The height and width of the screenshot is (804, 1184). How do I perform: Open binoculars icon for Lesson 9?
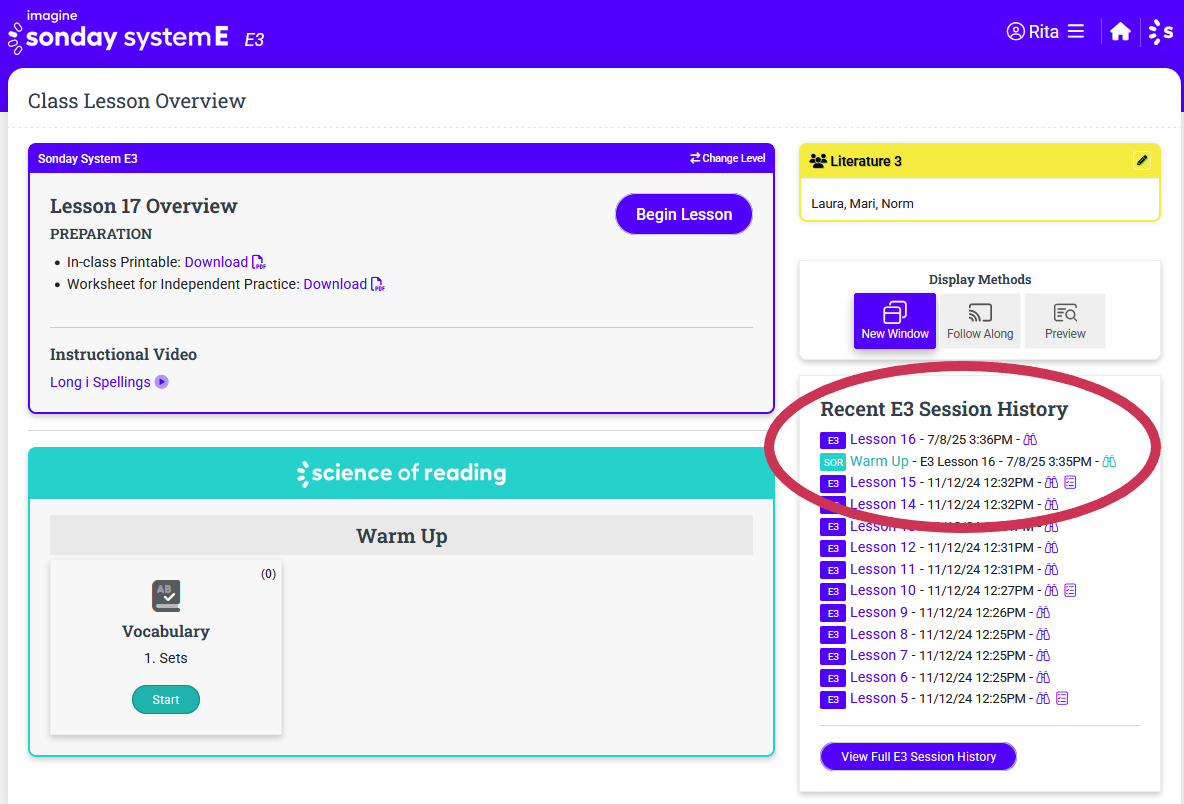coord(1043,612)
